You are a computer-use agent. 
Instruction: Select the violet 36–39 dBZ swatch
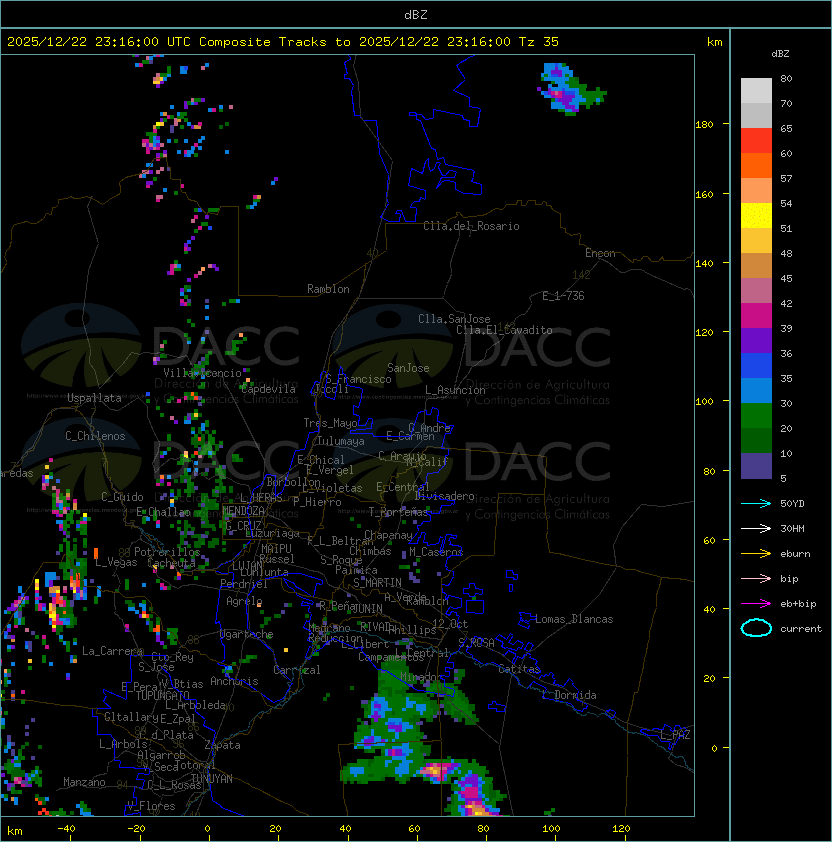(756, 340)
